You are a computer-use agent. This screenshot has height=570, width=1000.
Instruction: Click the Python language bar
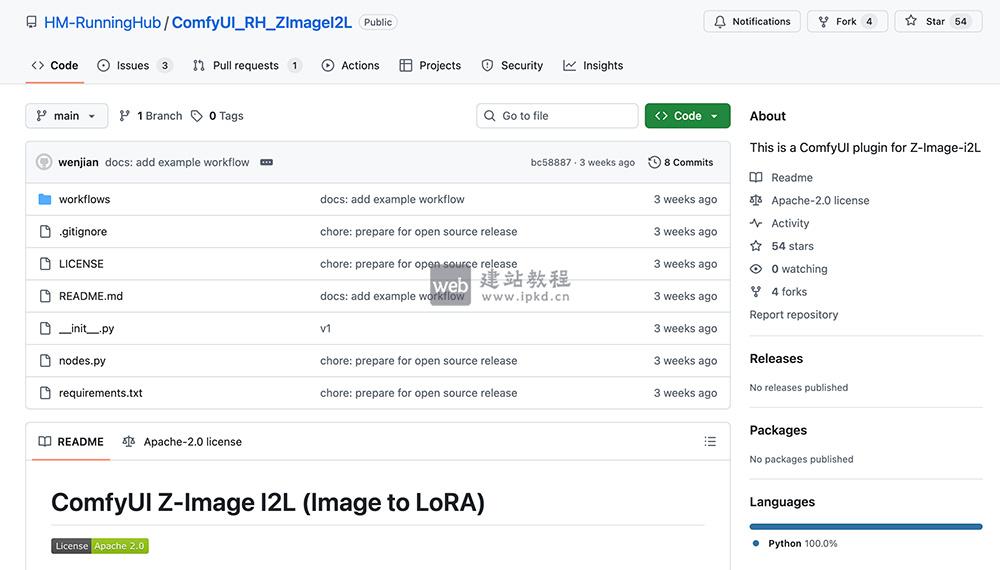[x=866, y=527]
